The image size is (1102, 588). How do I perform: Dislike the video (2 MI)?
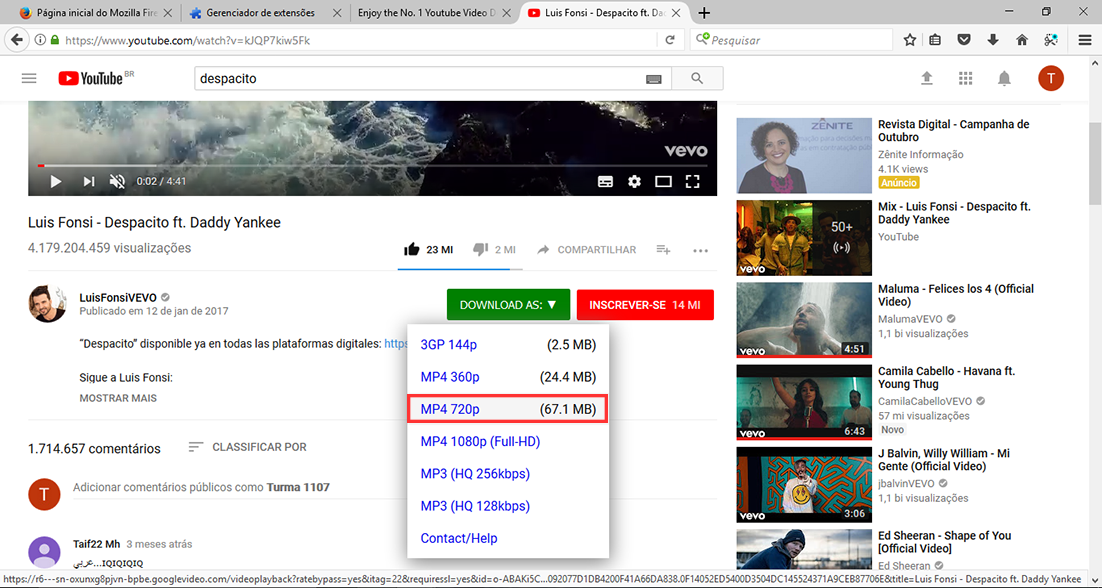[495, 249]
